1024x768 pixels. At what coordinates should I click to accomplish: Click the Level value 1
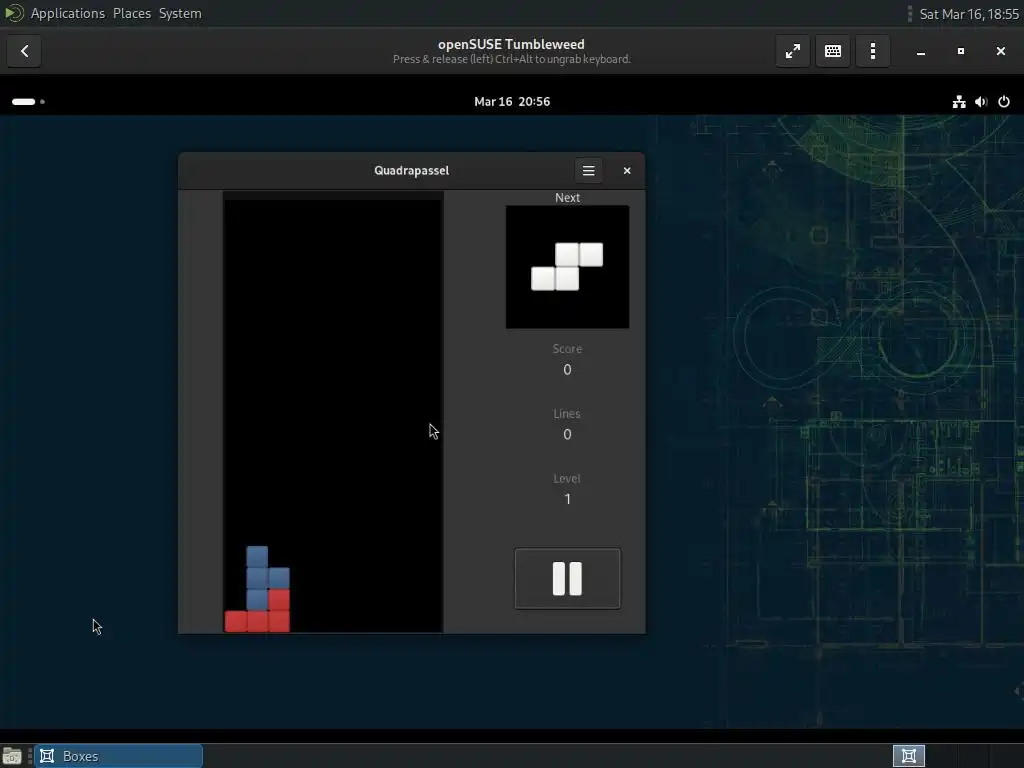568,499
